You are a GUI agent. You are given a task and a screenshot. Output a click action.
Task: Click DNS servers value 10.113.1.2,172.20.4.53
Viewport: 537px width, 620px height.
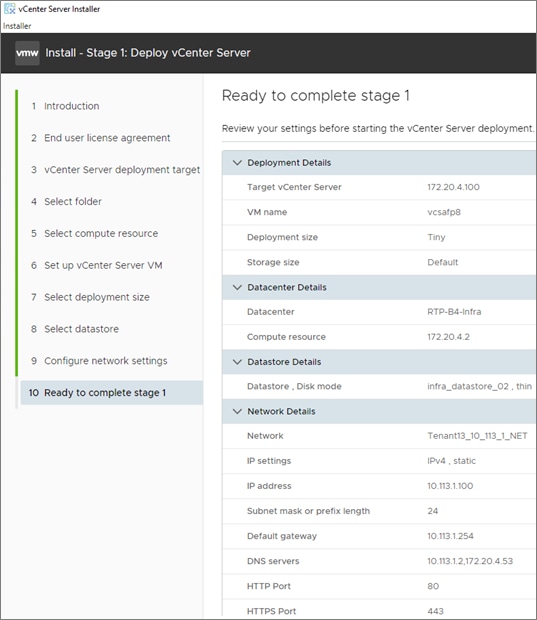click(470, 561)
